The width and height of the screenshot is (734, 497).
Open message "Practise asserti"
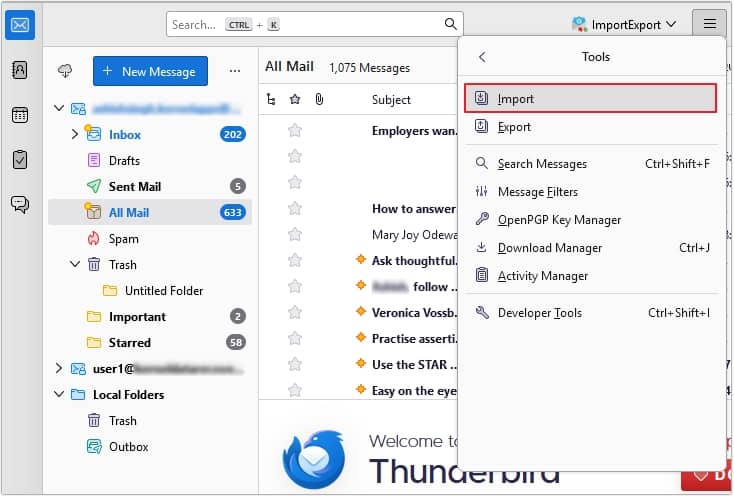tap(414, 339)
